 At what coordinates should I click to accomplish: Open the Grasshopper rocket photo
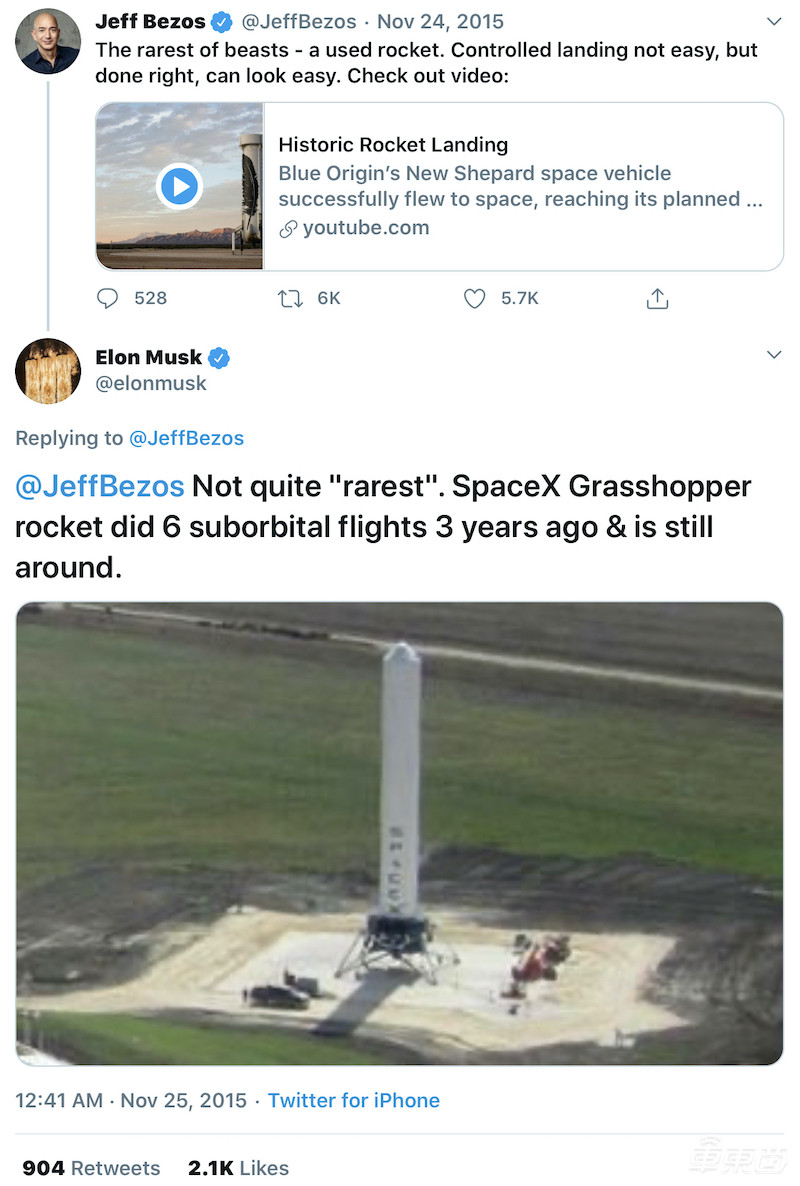[x=399, y=833]
